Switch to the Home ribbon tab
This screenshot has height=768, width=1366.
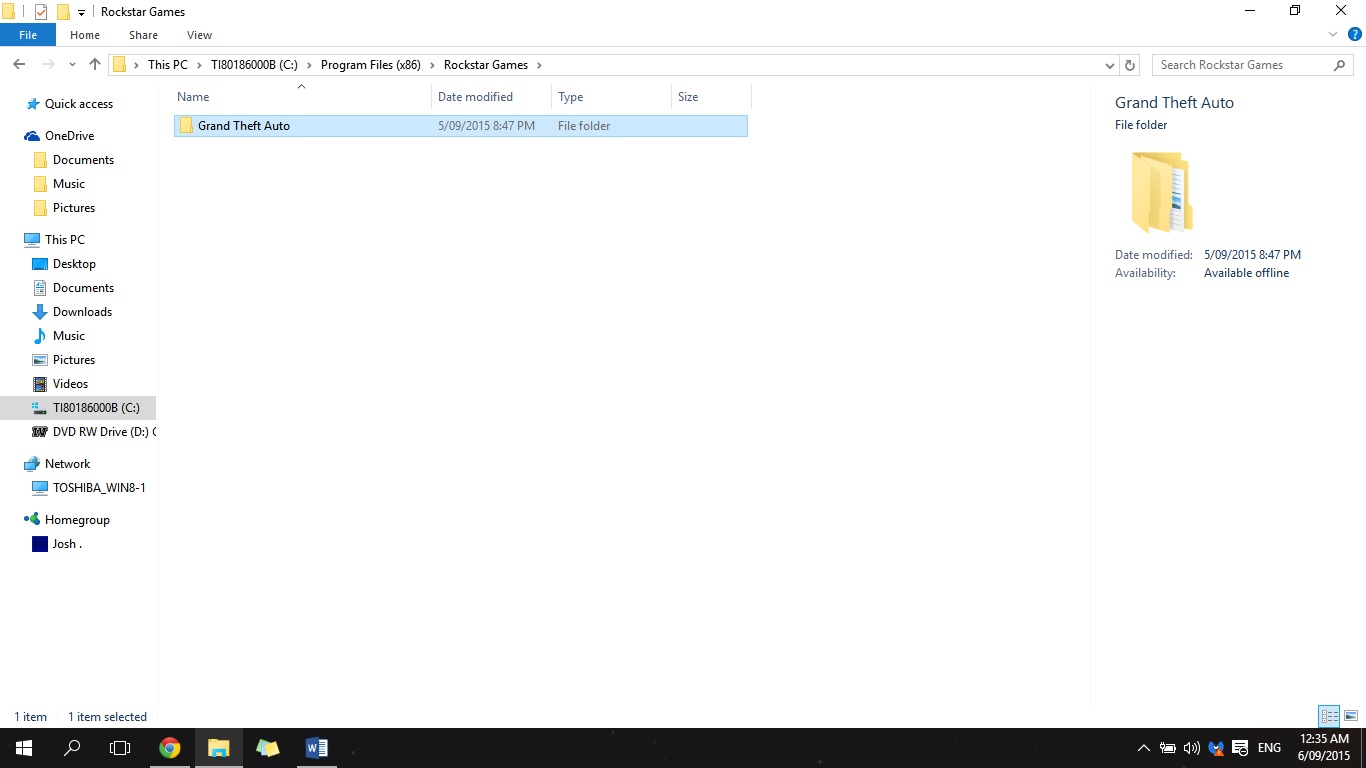click(x=85, y=35)
